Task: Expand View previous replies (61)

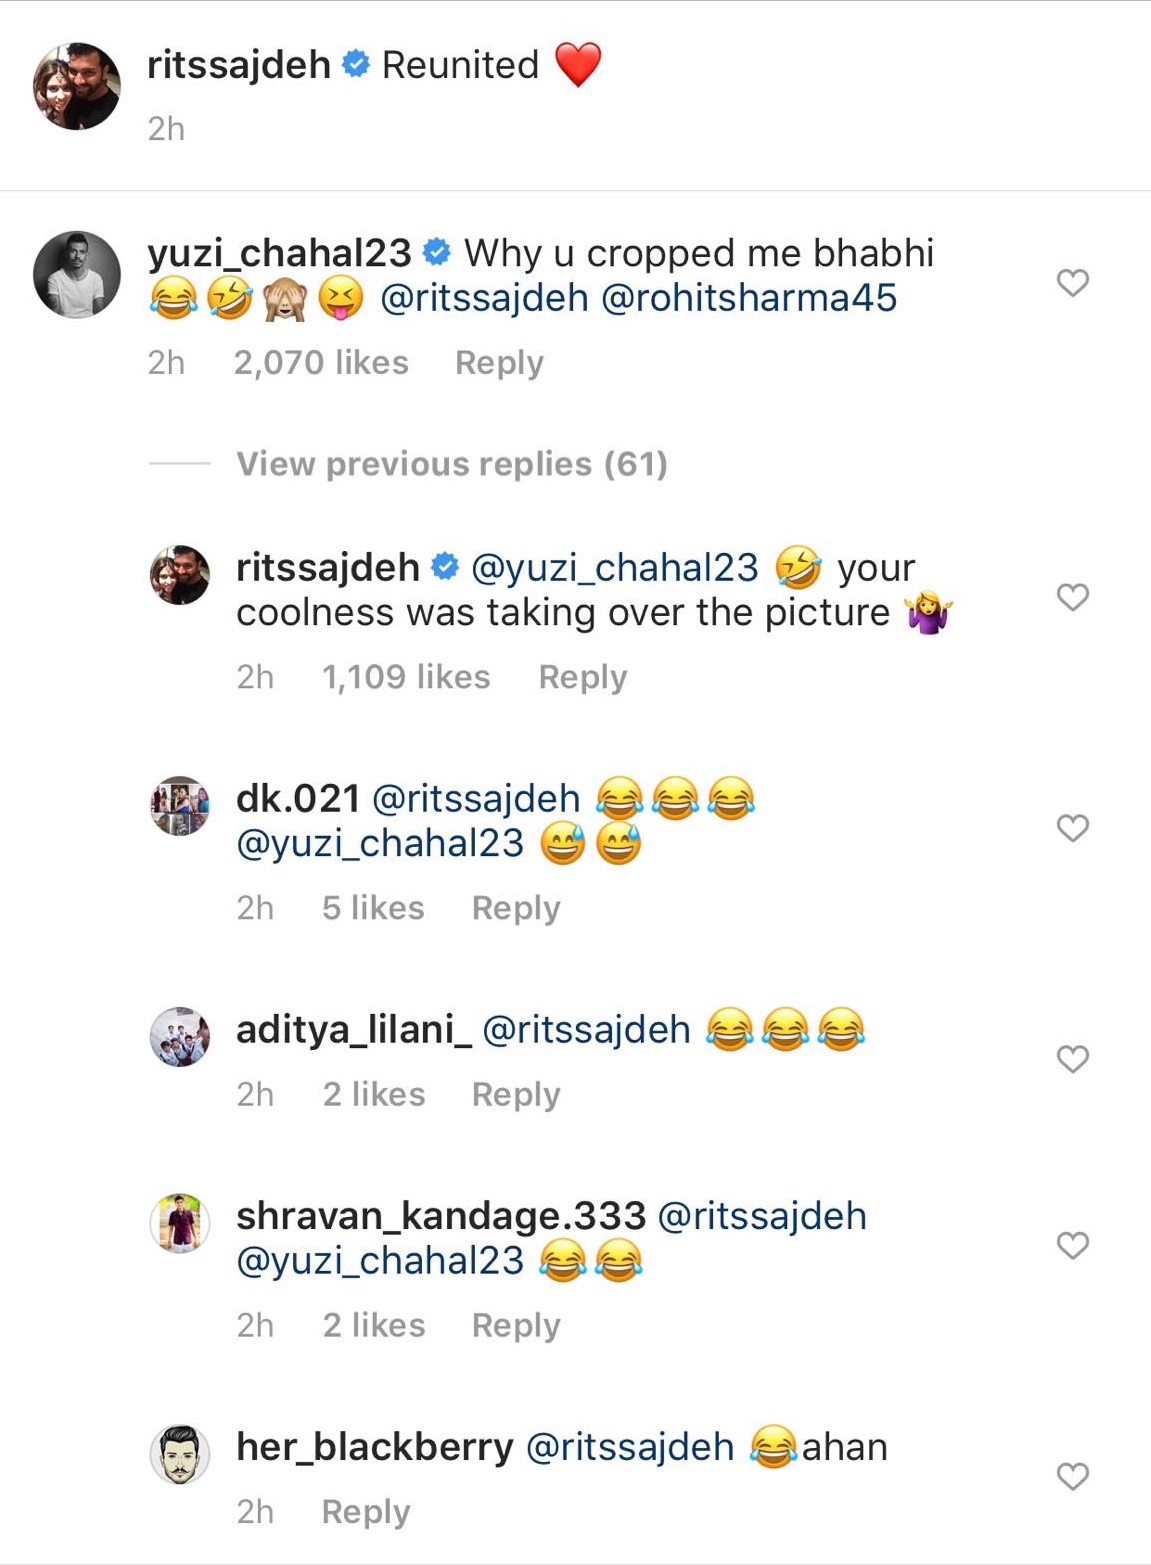Action: [x=452, y=463]
